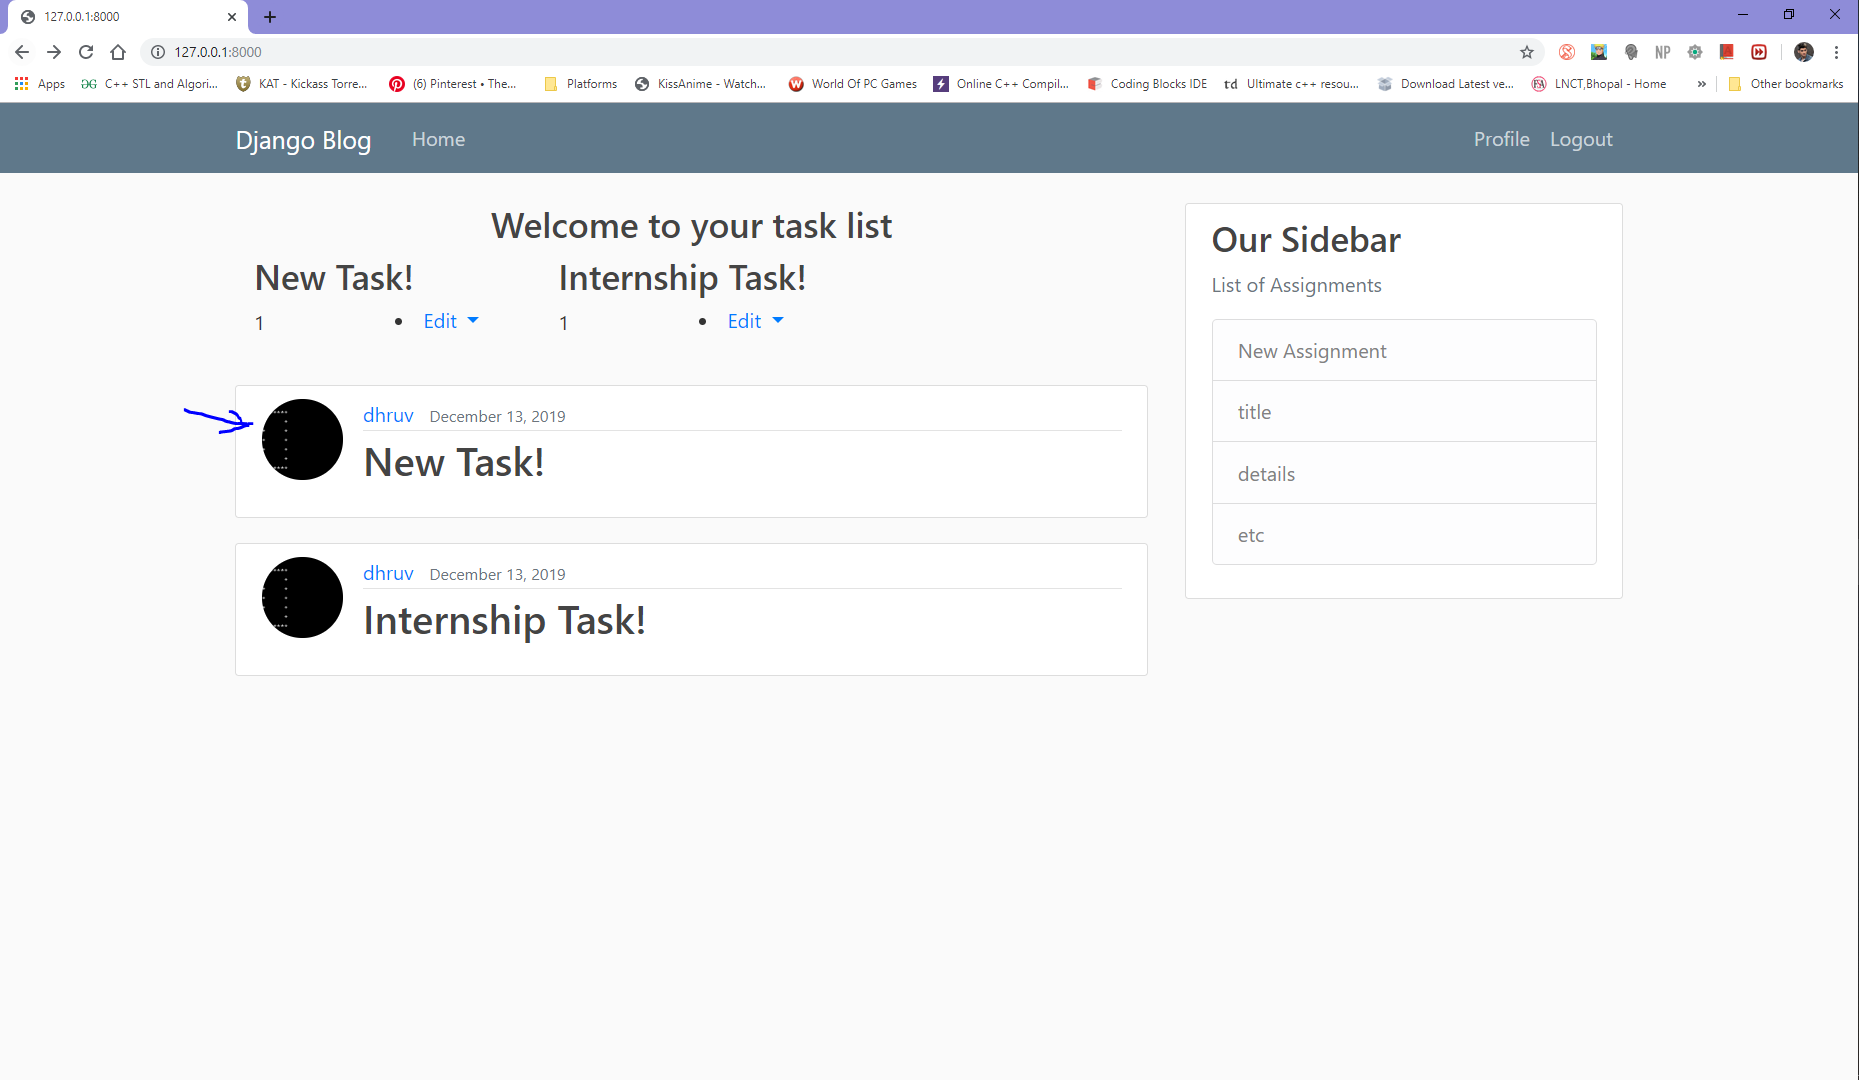Click the bookmark star icon
Screen dimensions: 1859x1080
[1528, 52]
